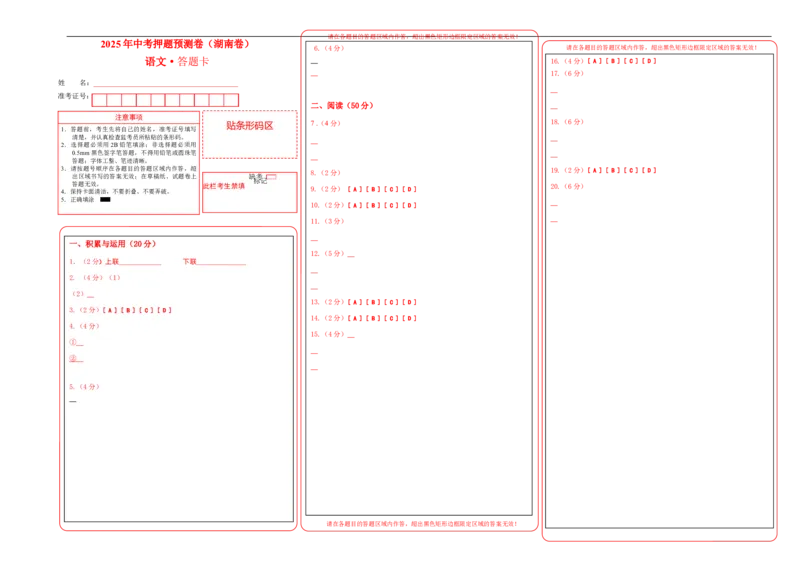Mark option D for question 3
This screenshot has height=566, width=800.
point(164,310)
